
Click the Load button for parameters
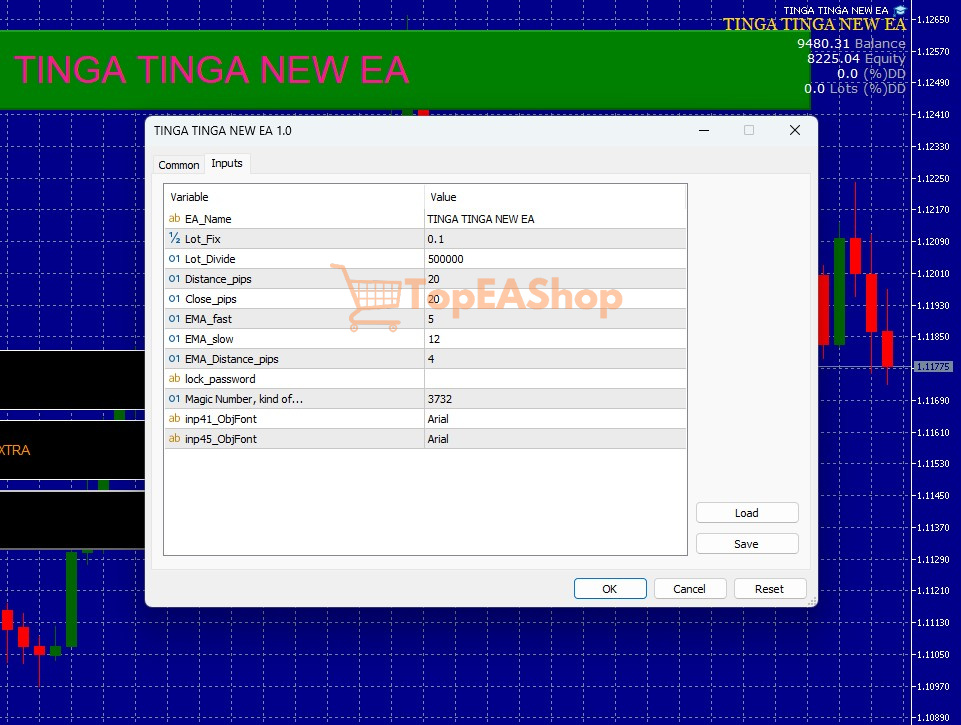(x=746, y=512)
